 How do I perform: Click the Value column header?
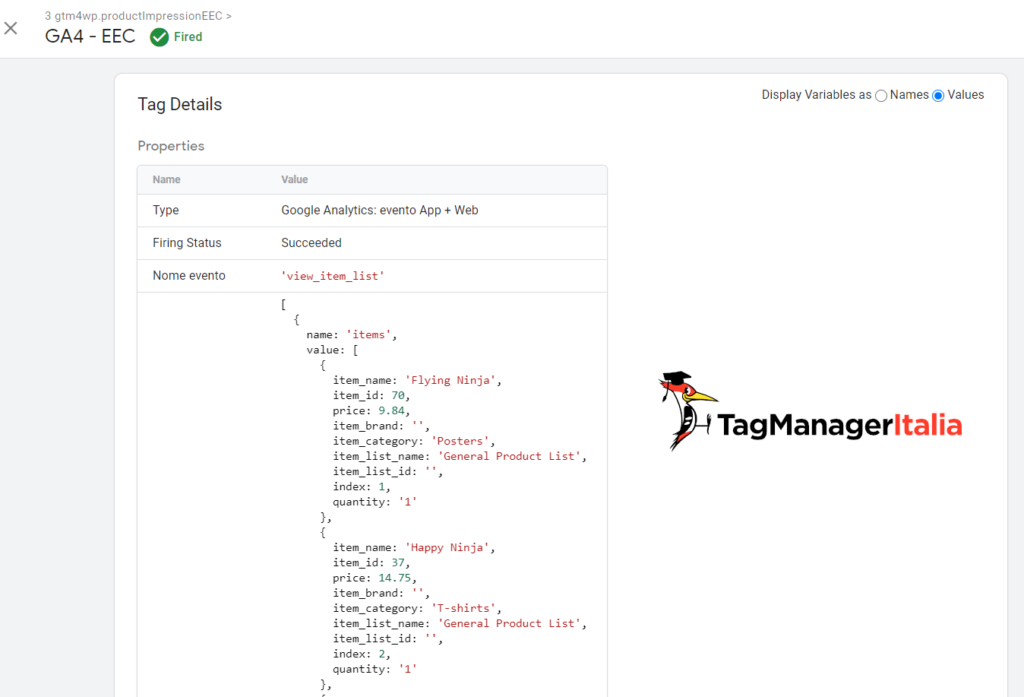pyautogui.click(x=295, y=180)
